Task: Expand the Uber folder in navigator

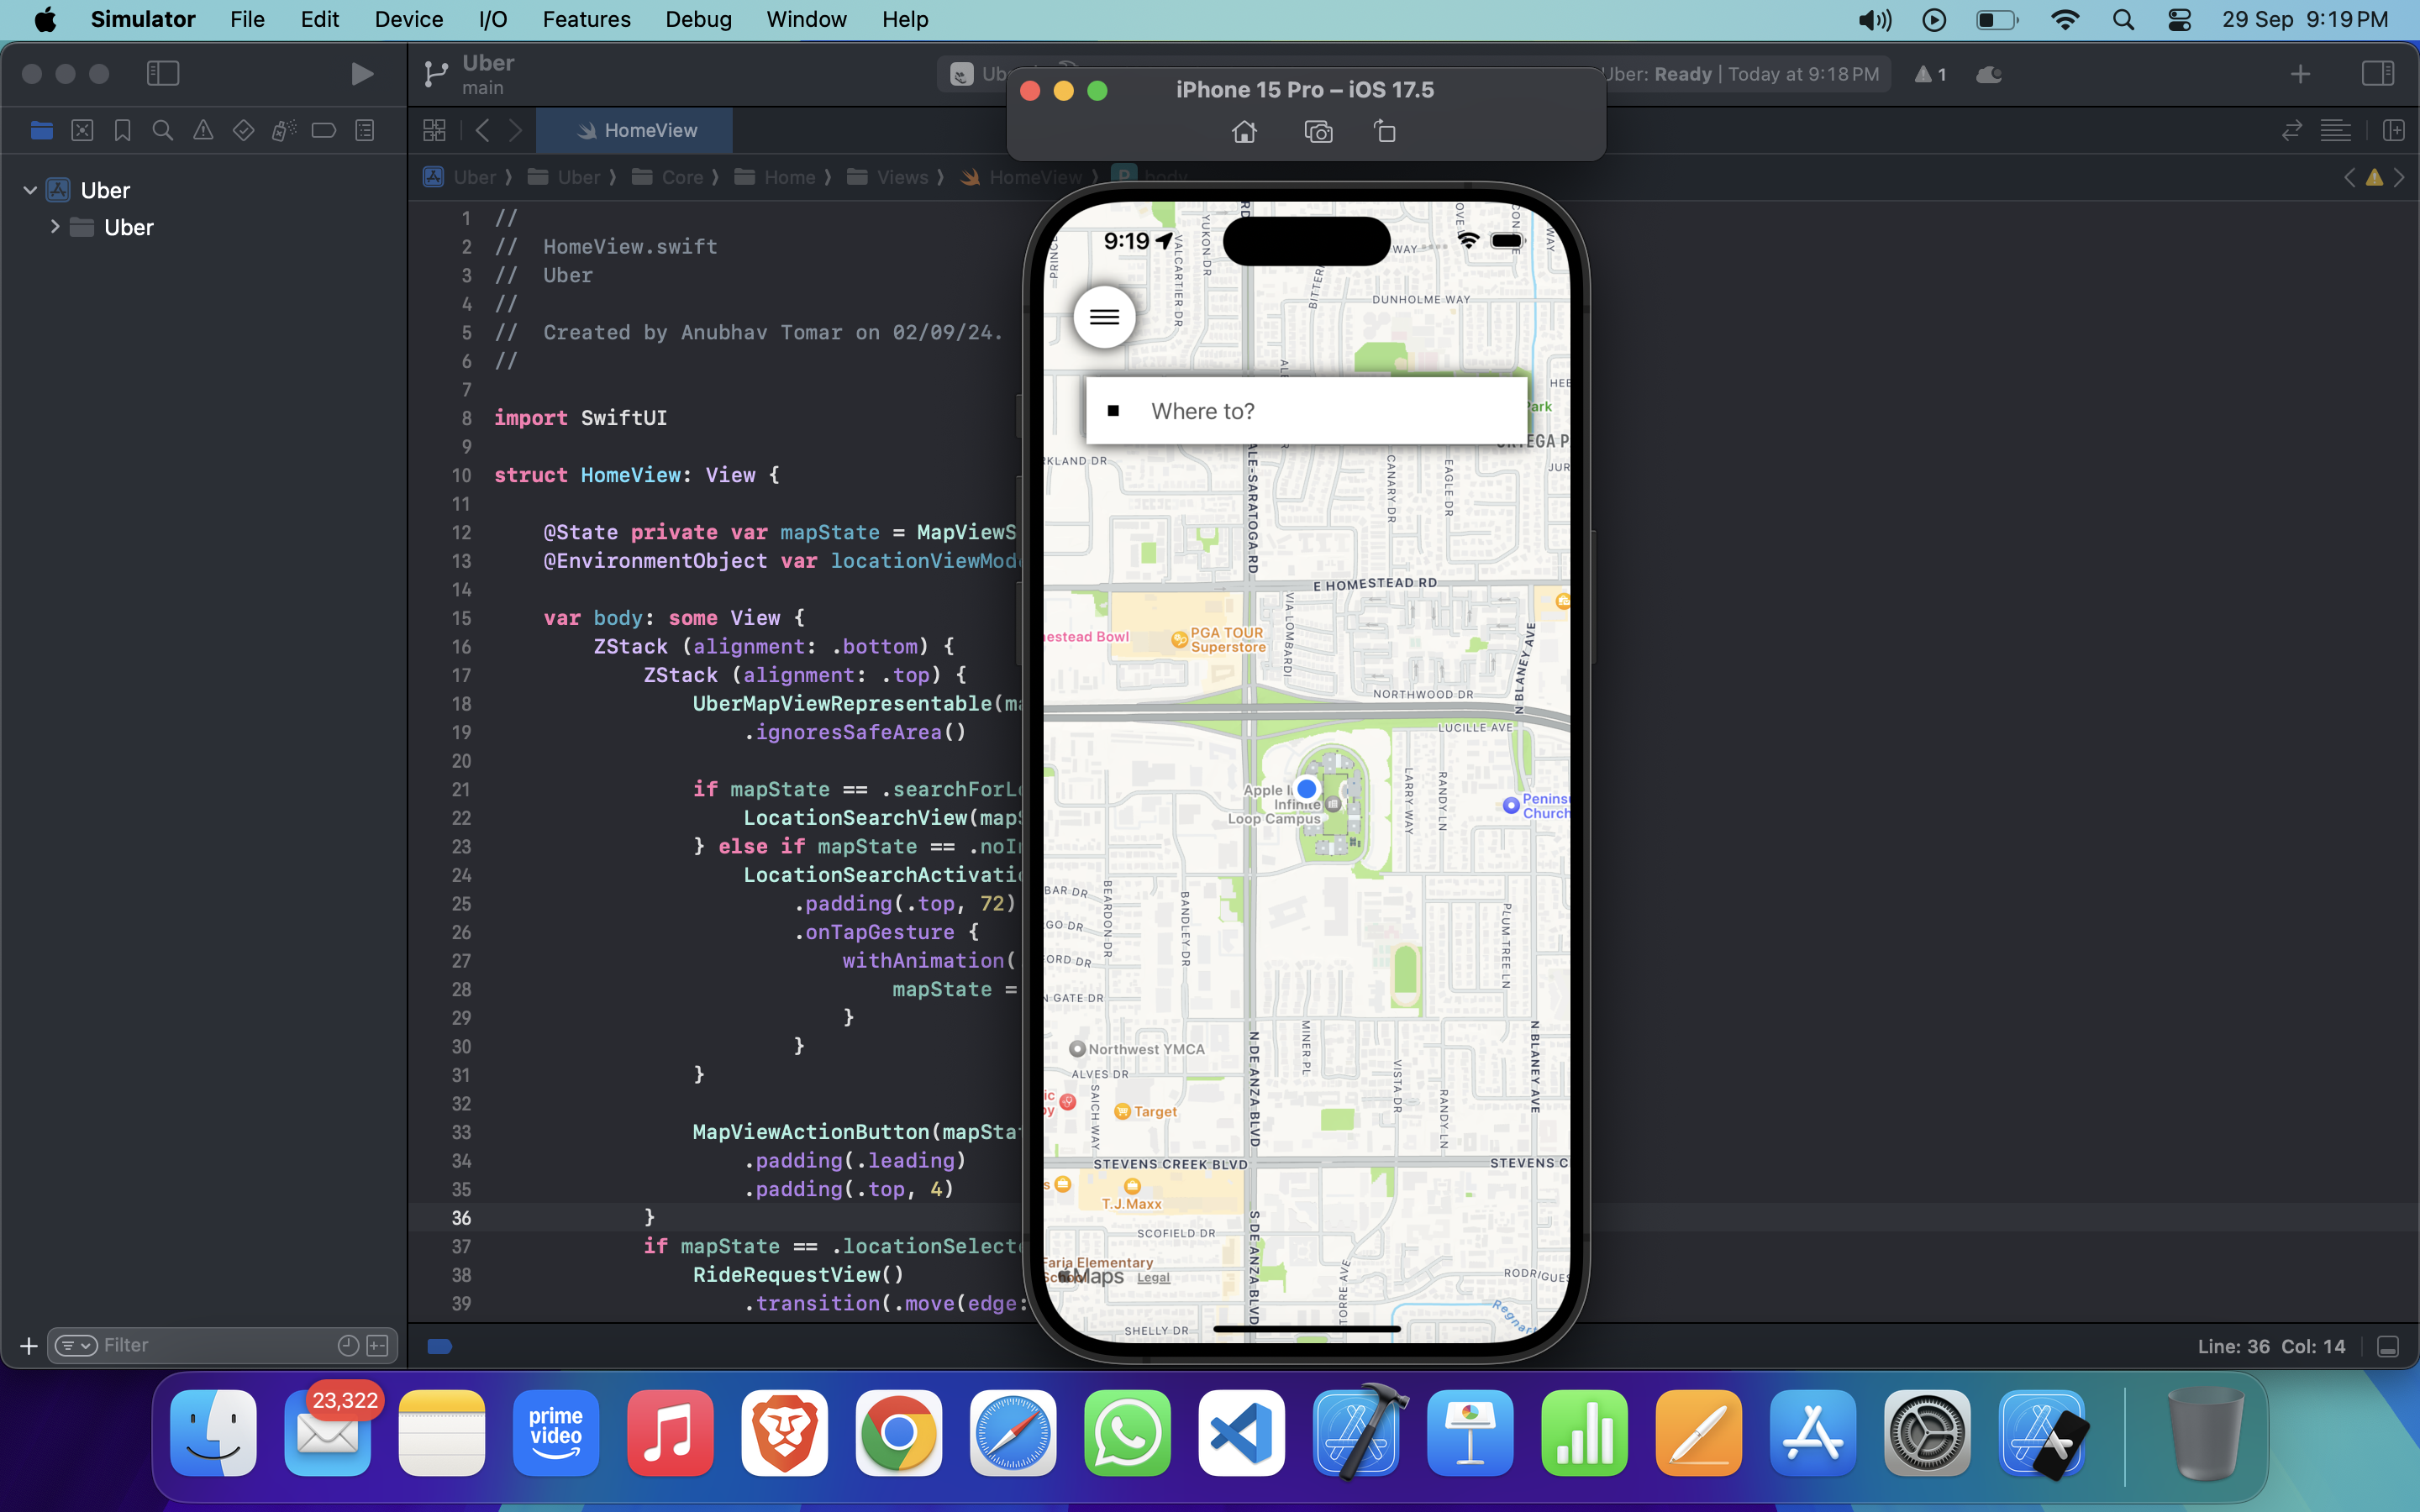Action: 55,227
